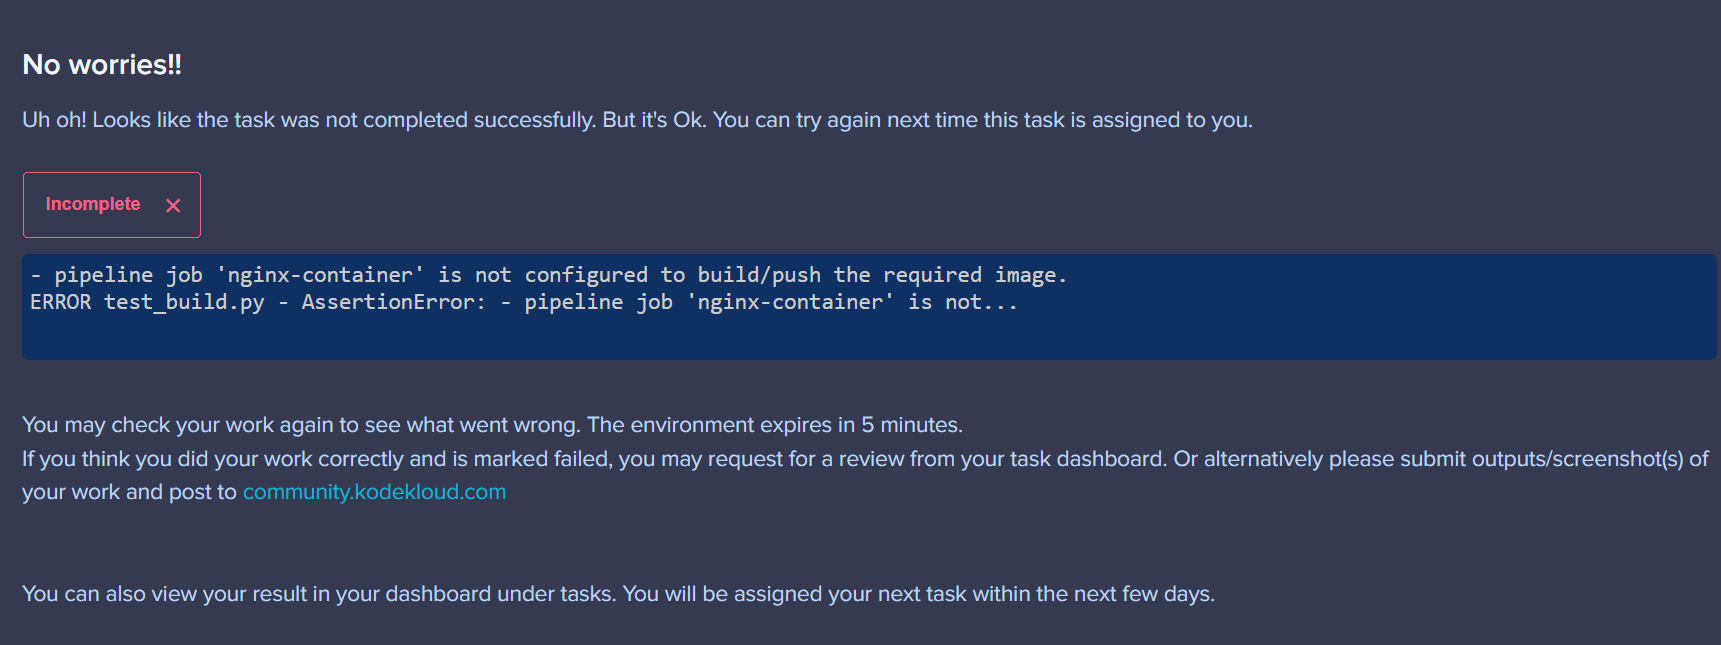Click "But it's Ok." in the message

click(x=654, y=120)
